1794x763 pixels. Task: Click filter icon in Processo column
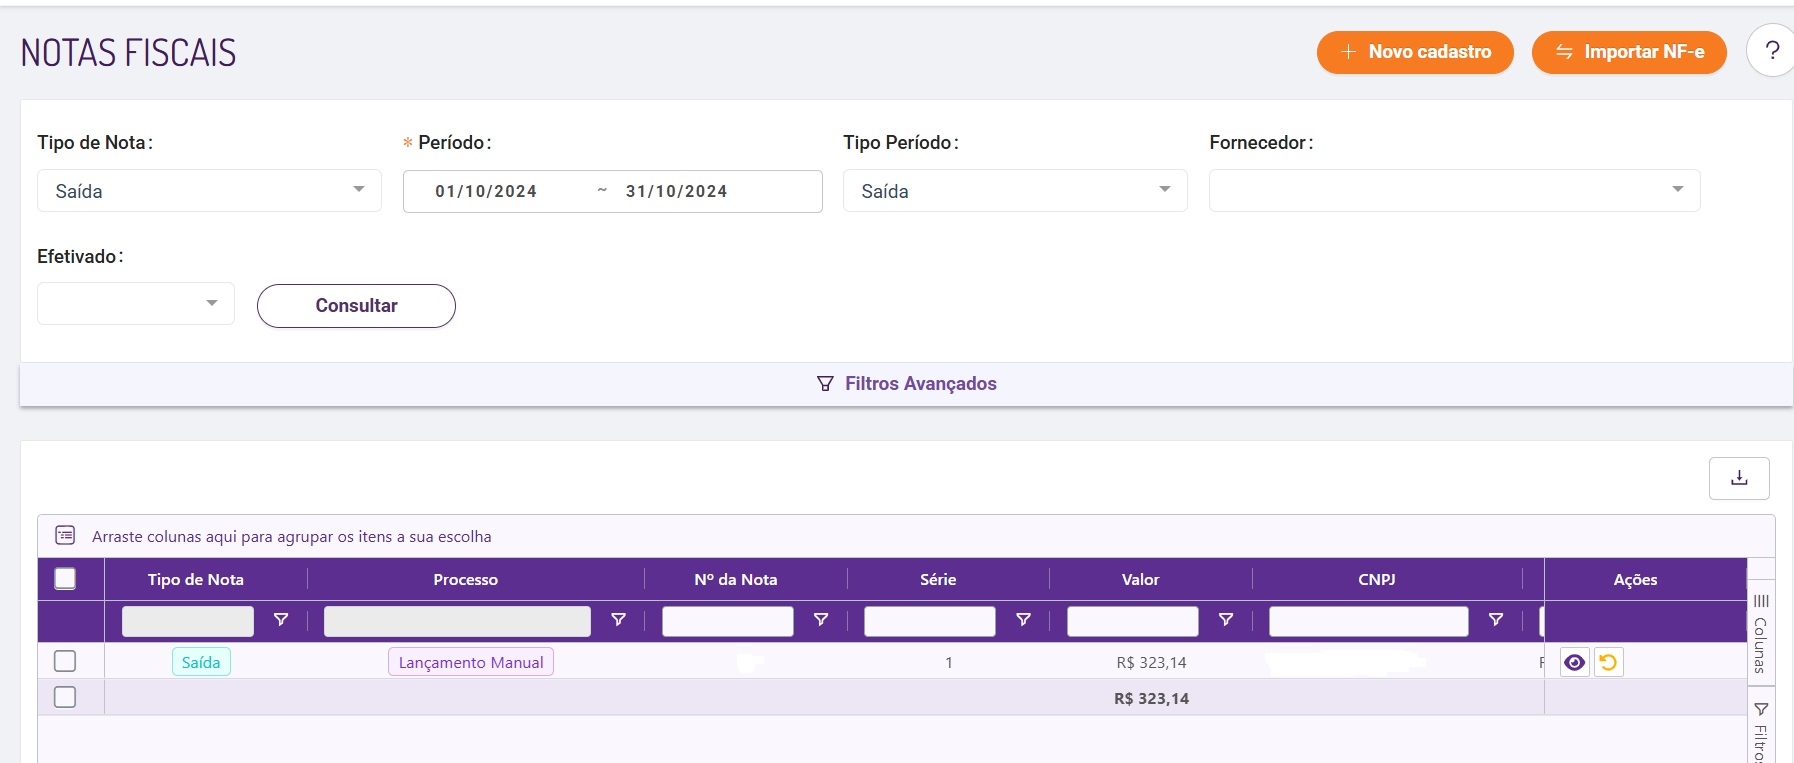pyautogui.click(x=619, y=620)
